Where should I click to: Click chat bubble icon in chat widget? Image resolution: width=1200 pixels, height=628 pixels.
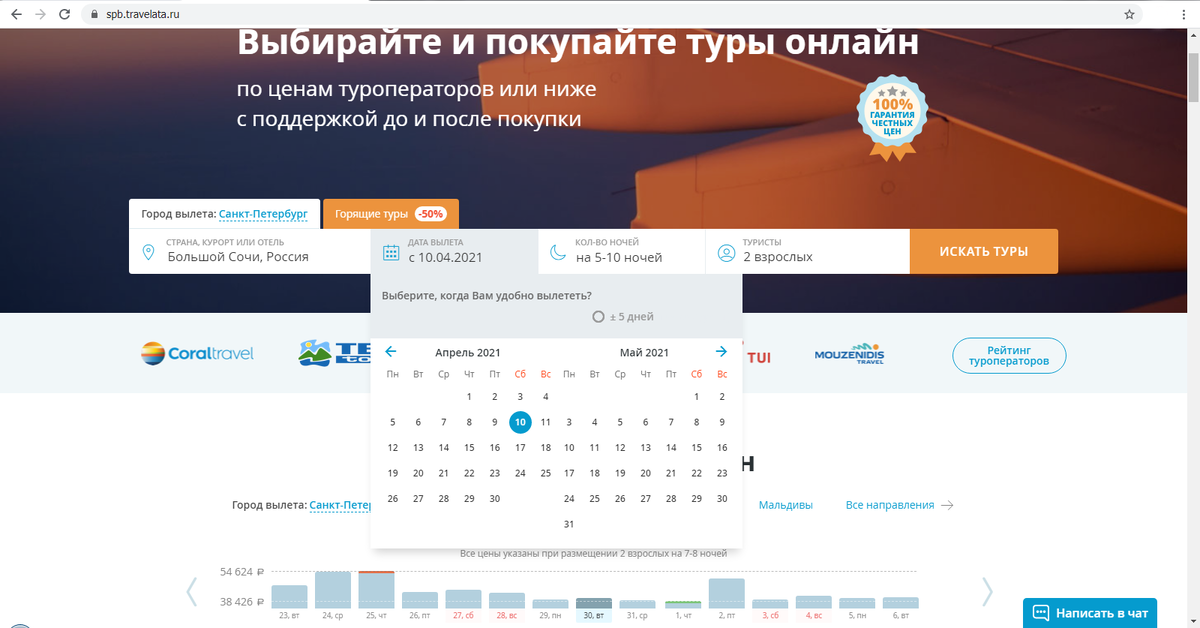(x=1040, y=612)
